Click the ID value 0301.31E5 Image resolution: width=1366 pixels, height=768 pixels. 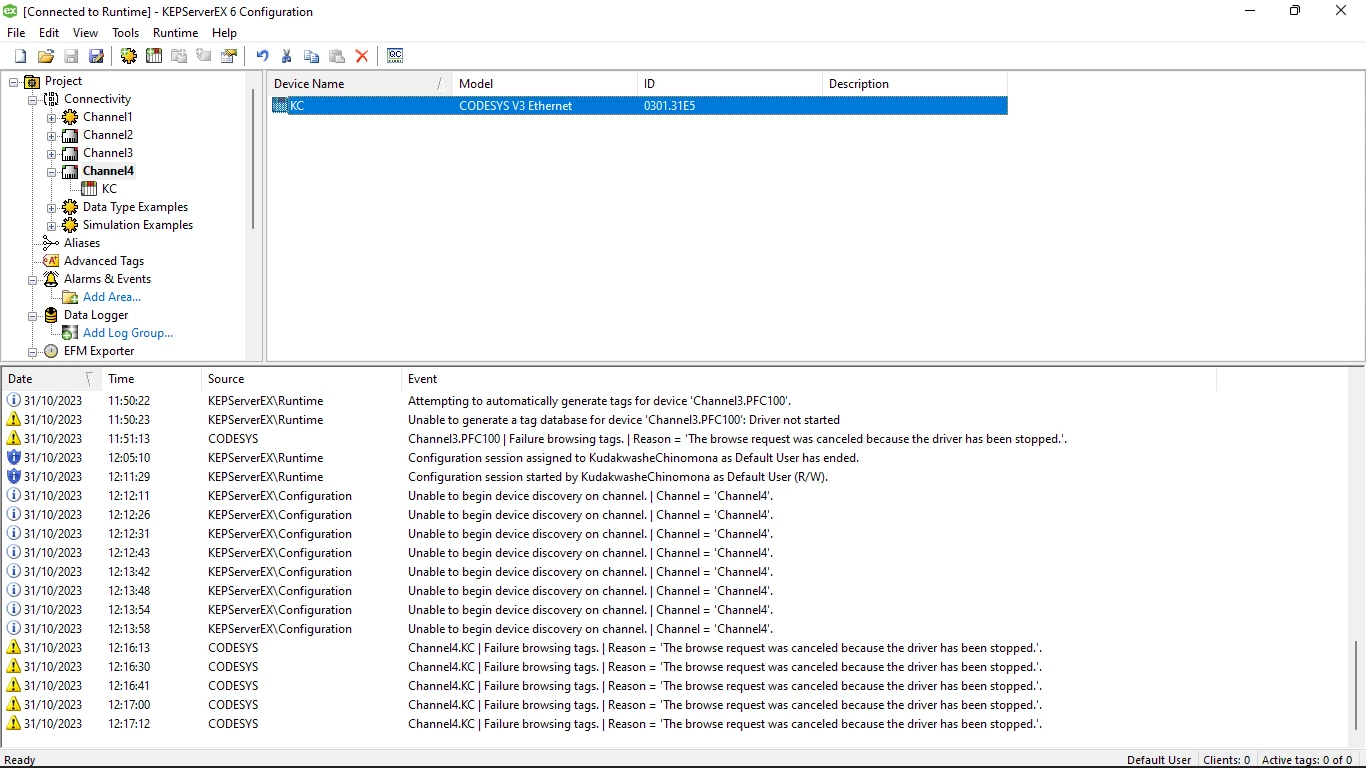point(669,106)
